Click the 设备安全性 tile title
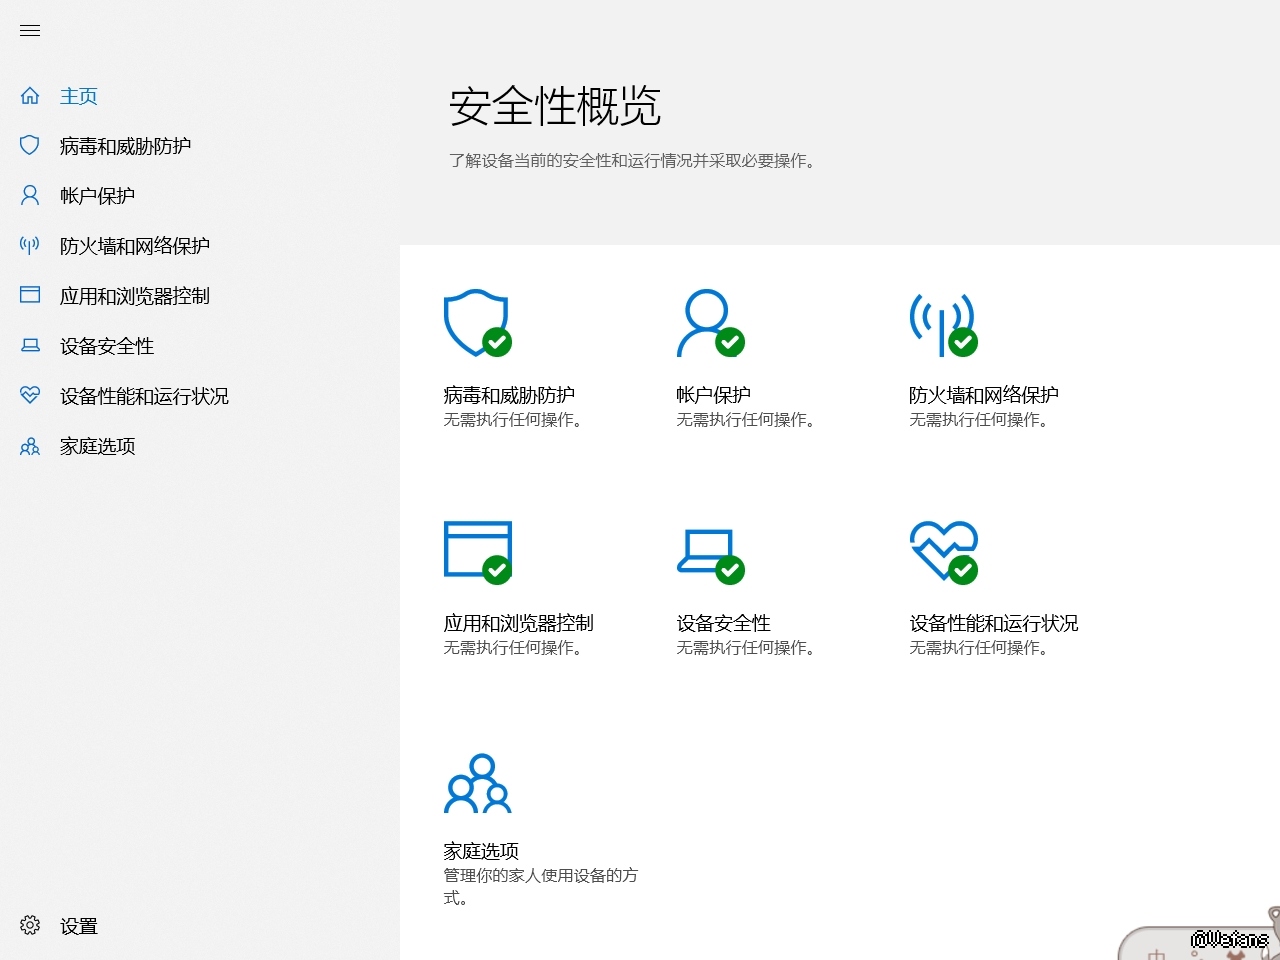The height and width of the screenshot is (960, 1280). click(x=724, y=623)
